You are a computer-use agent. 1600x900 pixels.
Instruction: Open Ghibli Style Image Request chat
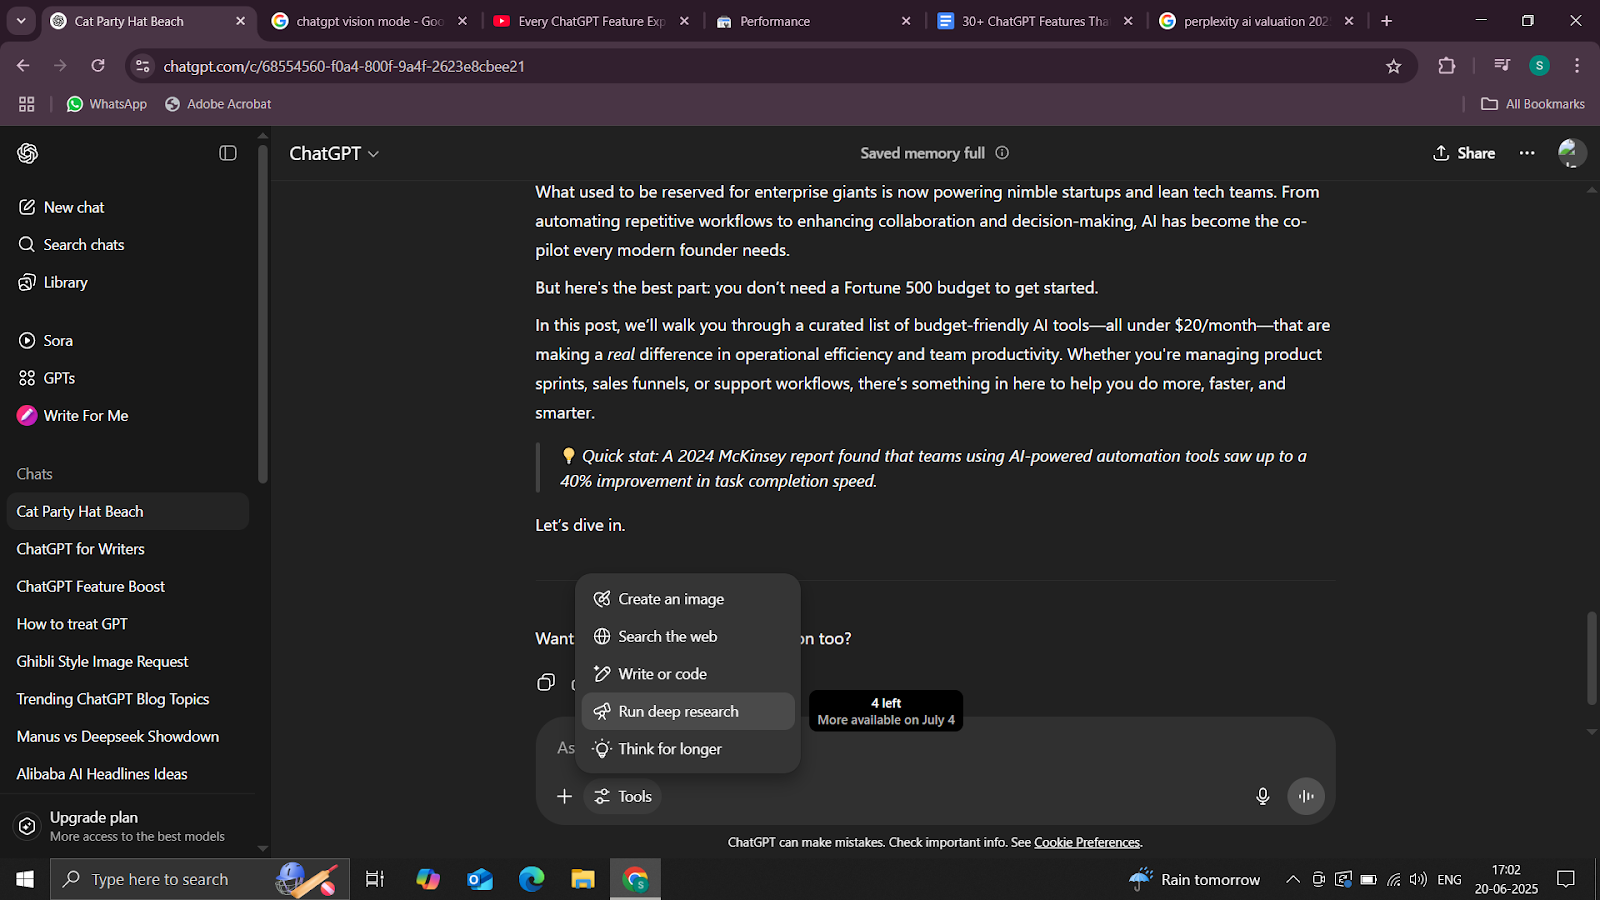pyautogui.click(x=128, y=661)
